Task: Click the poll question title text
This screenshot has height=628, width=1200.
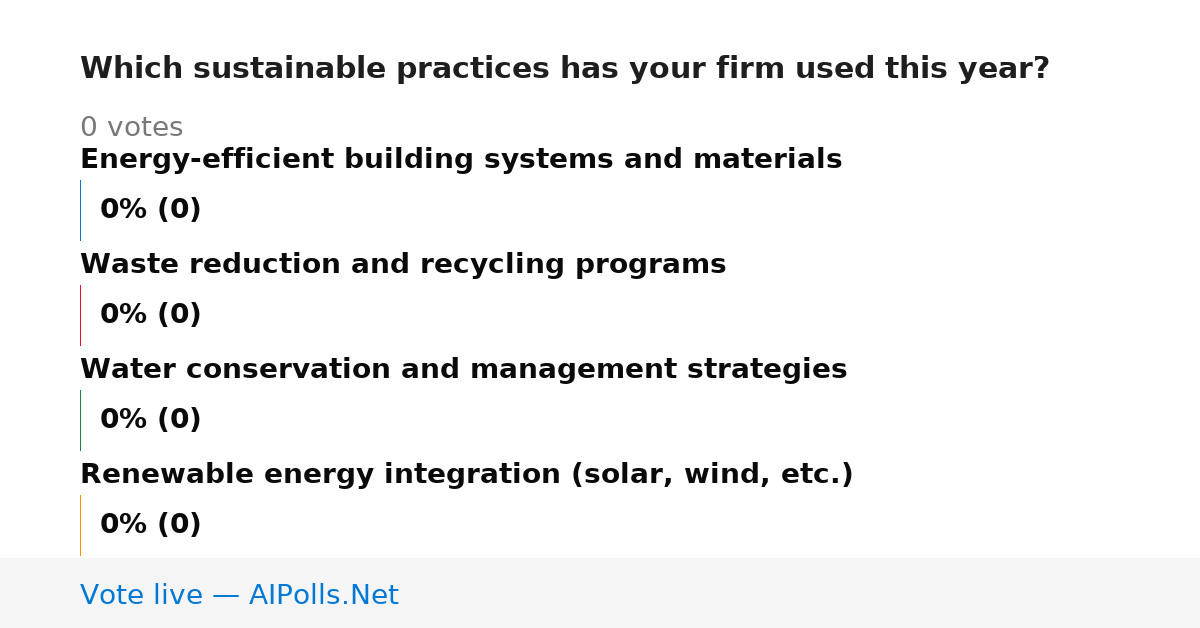Action: (565, 69)
